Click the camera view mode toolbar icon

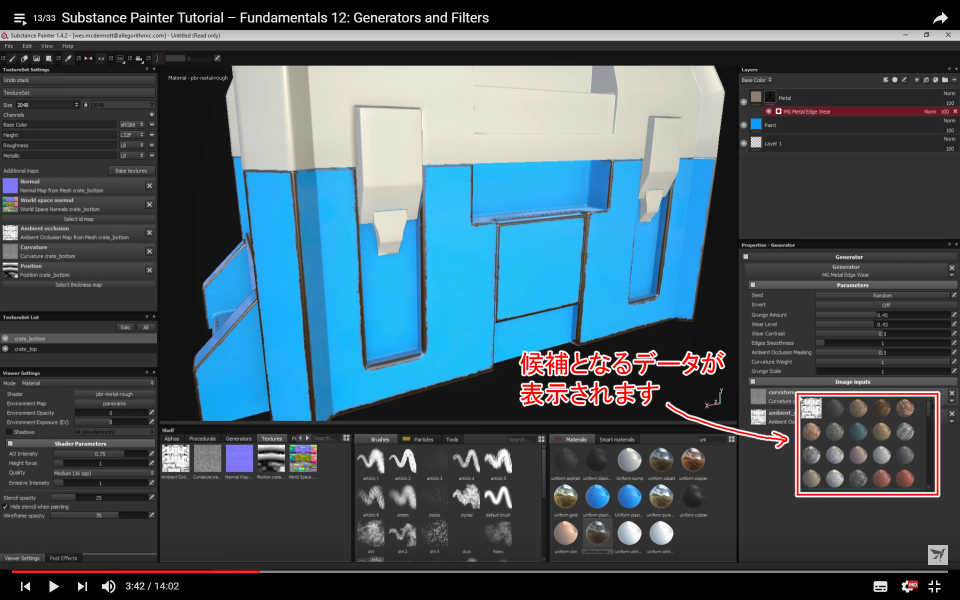[x=139, y=59]
